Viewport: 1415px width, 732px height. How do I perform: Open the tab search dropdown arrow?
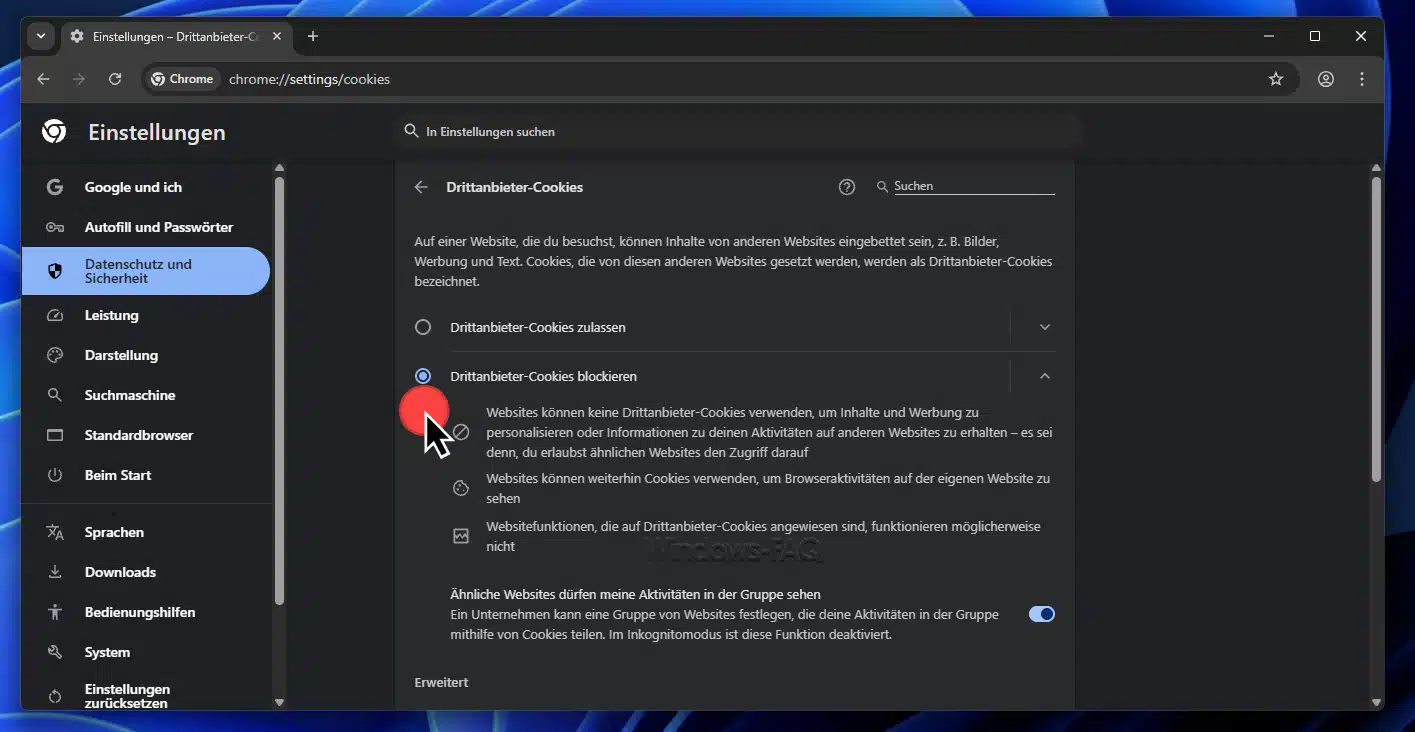tap(41, 36)
